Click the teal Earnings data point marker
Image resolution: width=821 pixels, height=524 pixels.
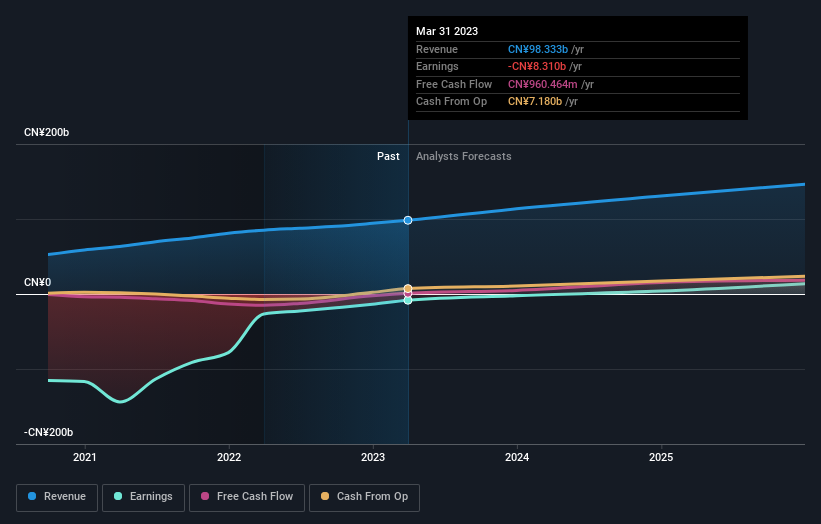(408, 300)
